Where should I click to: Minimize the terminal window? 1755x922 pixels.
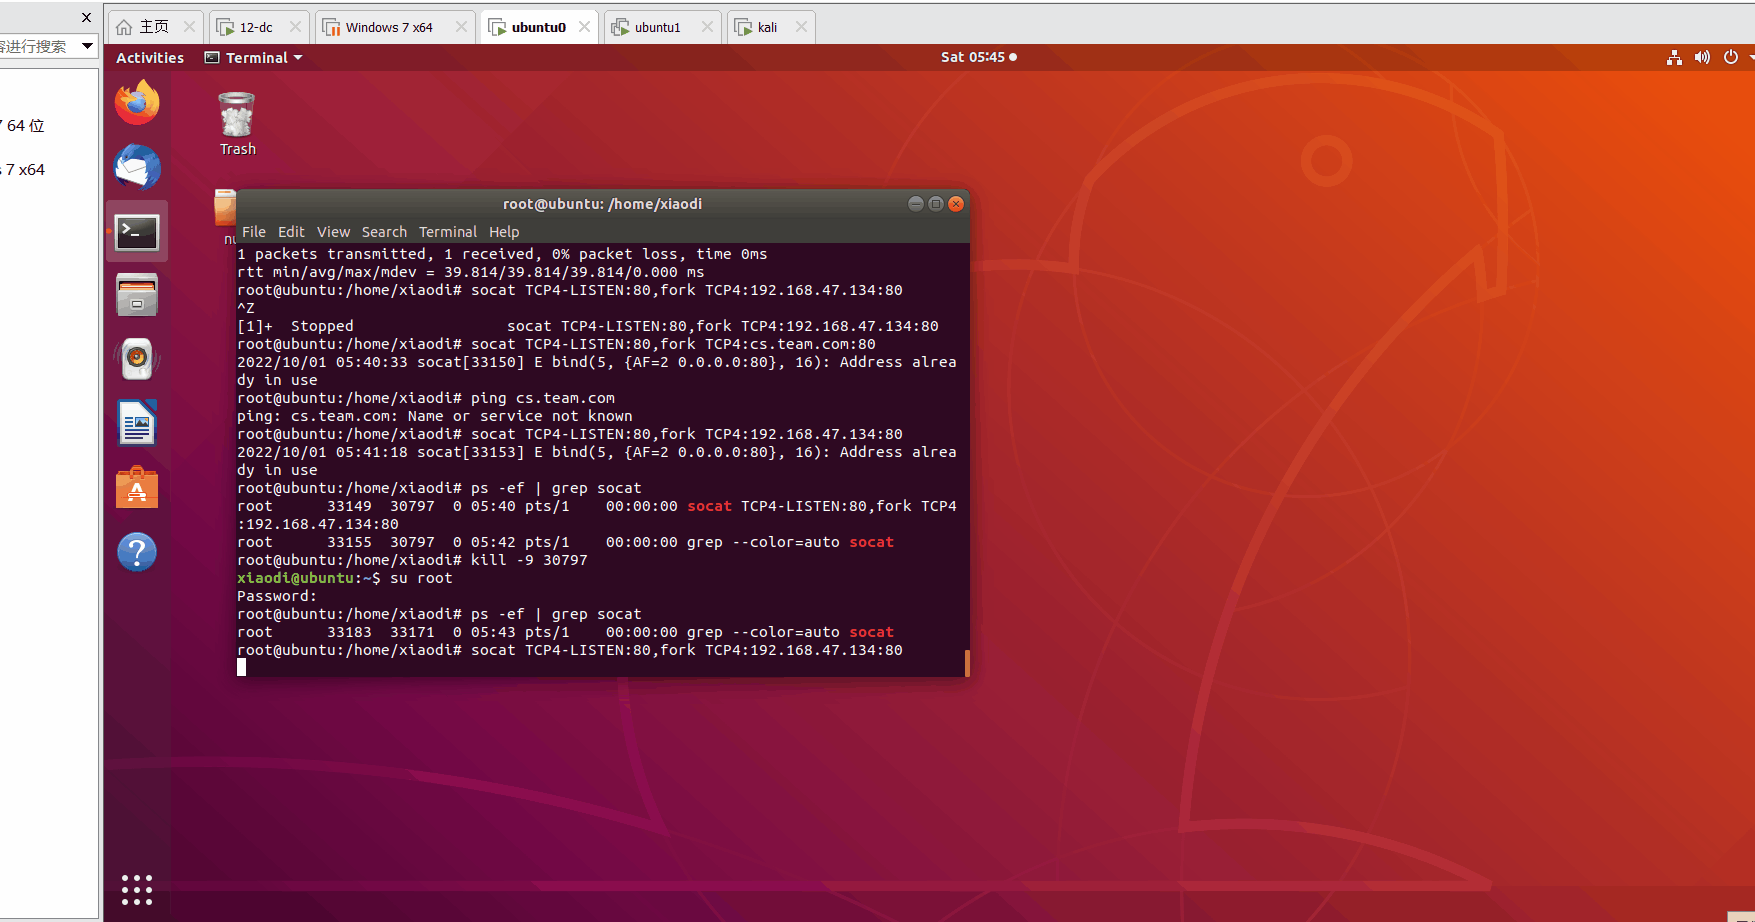tap(915, 204)
